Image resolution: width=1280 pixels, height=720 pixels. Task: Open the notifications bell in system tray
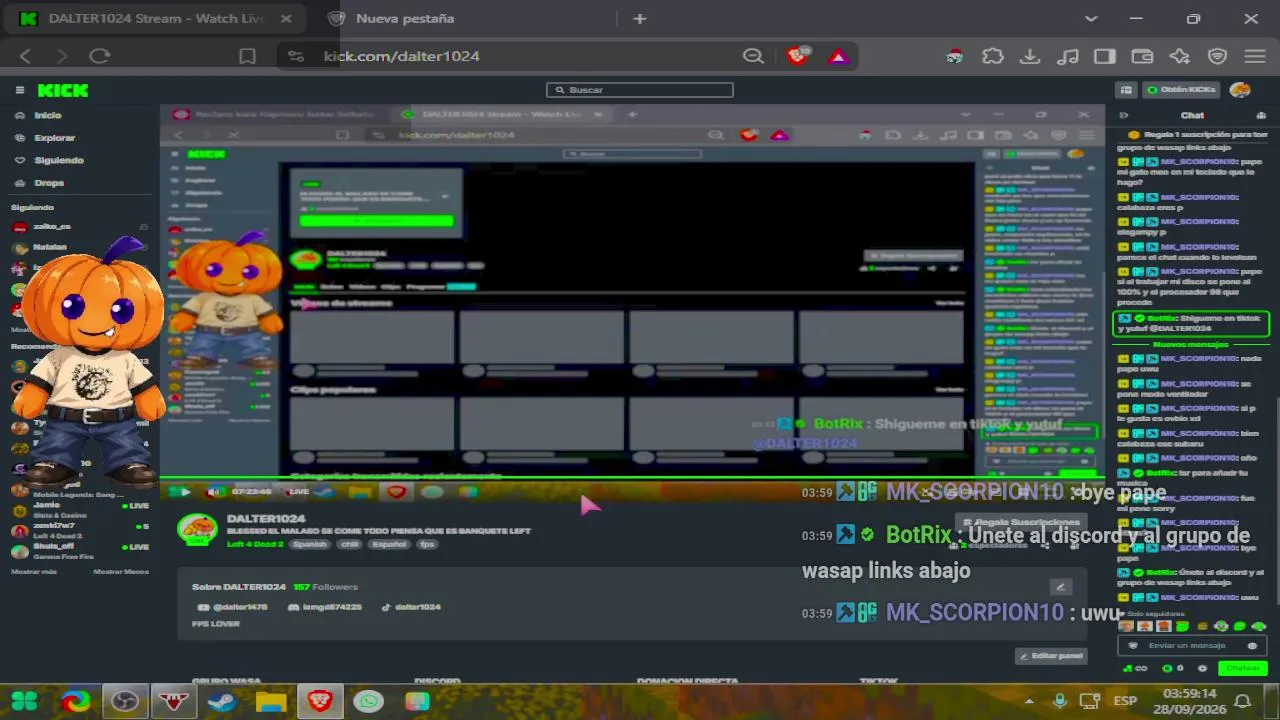pos(1243,701)
